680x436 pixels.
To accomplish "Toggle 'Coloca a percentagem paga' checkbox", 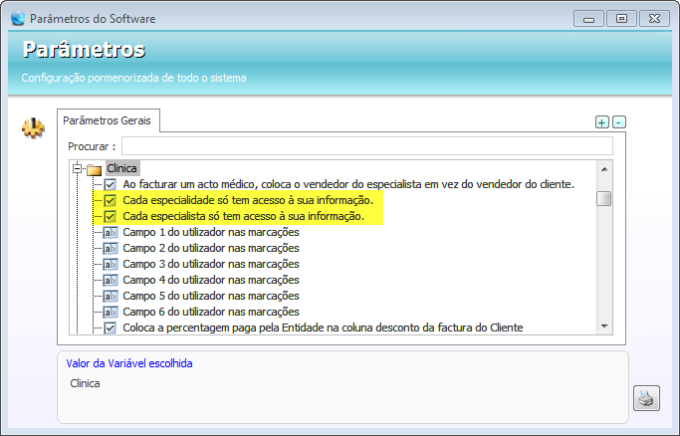I will (110, 328).
